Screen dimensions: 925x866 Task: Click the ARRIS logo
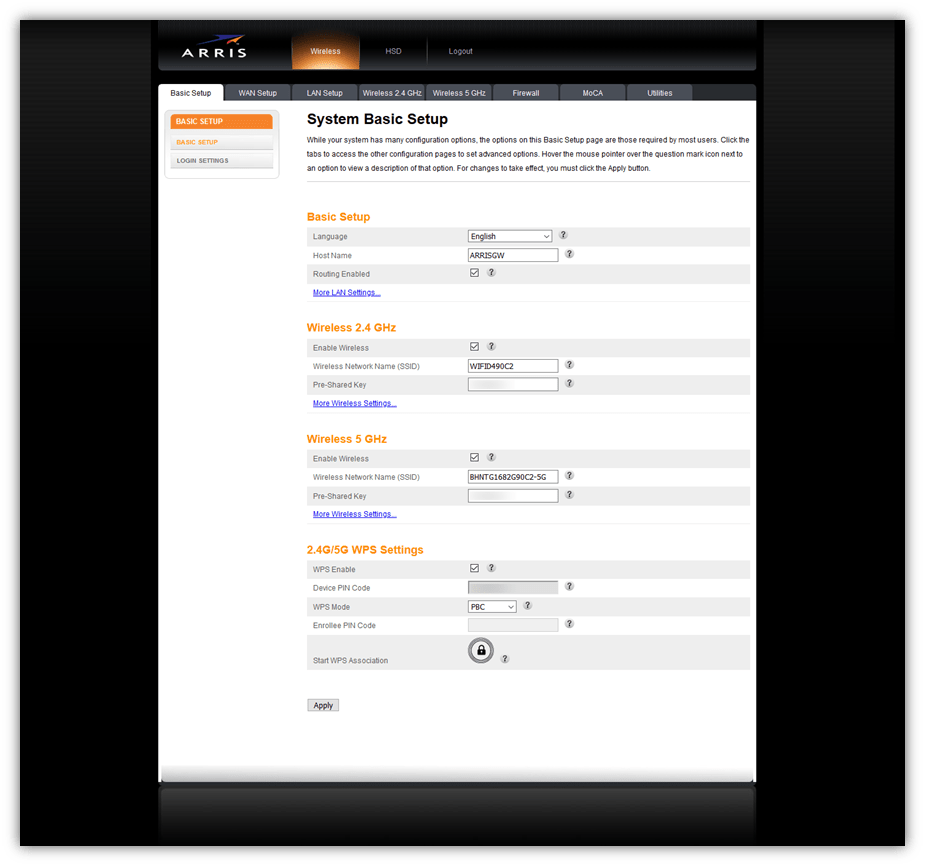pos(214,47)
